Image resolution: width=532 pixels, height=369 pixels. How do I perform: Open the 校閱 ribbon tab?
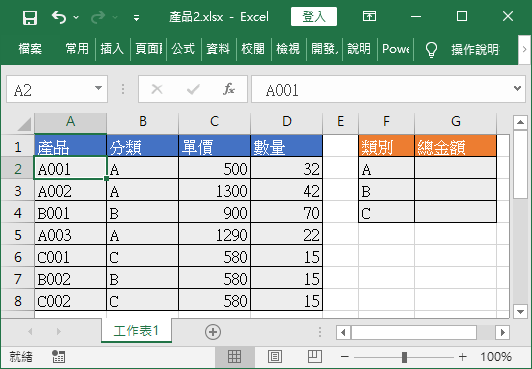[253, 49]
